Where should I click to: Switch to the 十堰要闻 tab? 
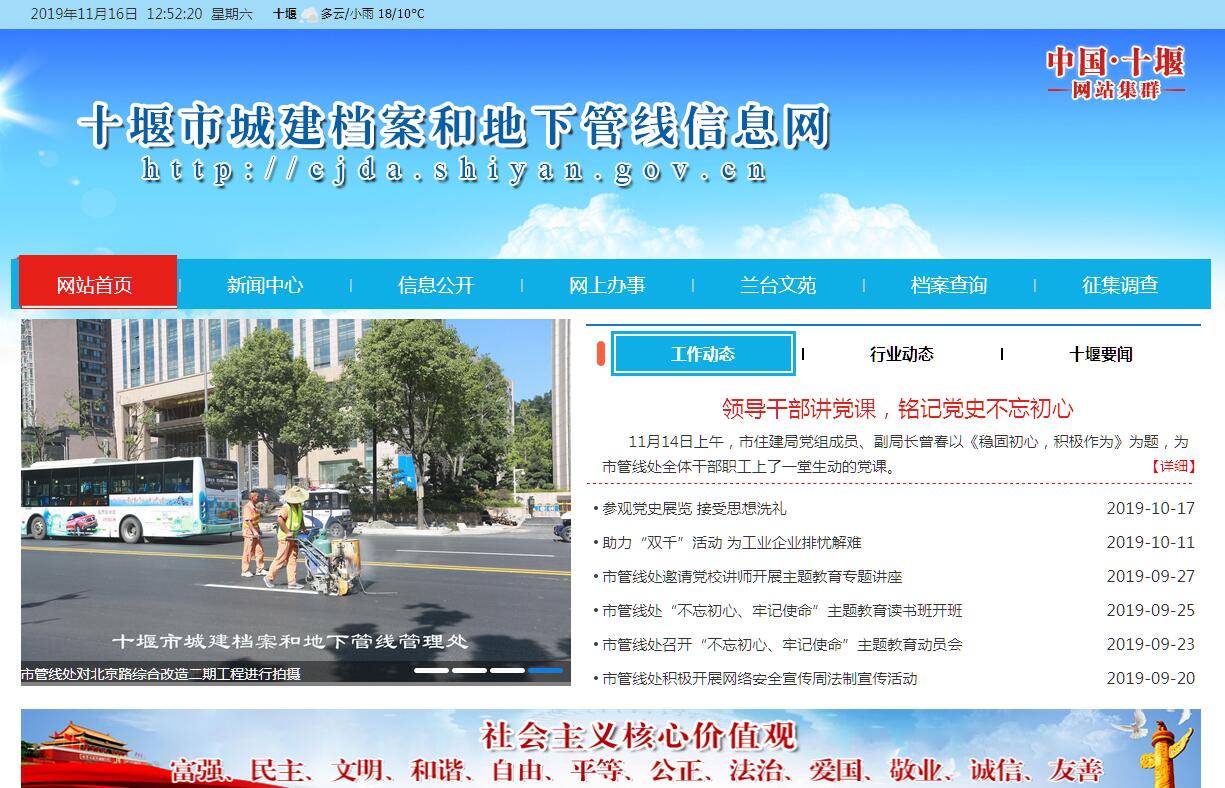[x=1100, y=354]
